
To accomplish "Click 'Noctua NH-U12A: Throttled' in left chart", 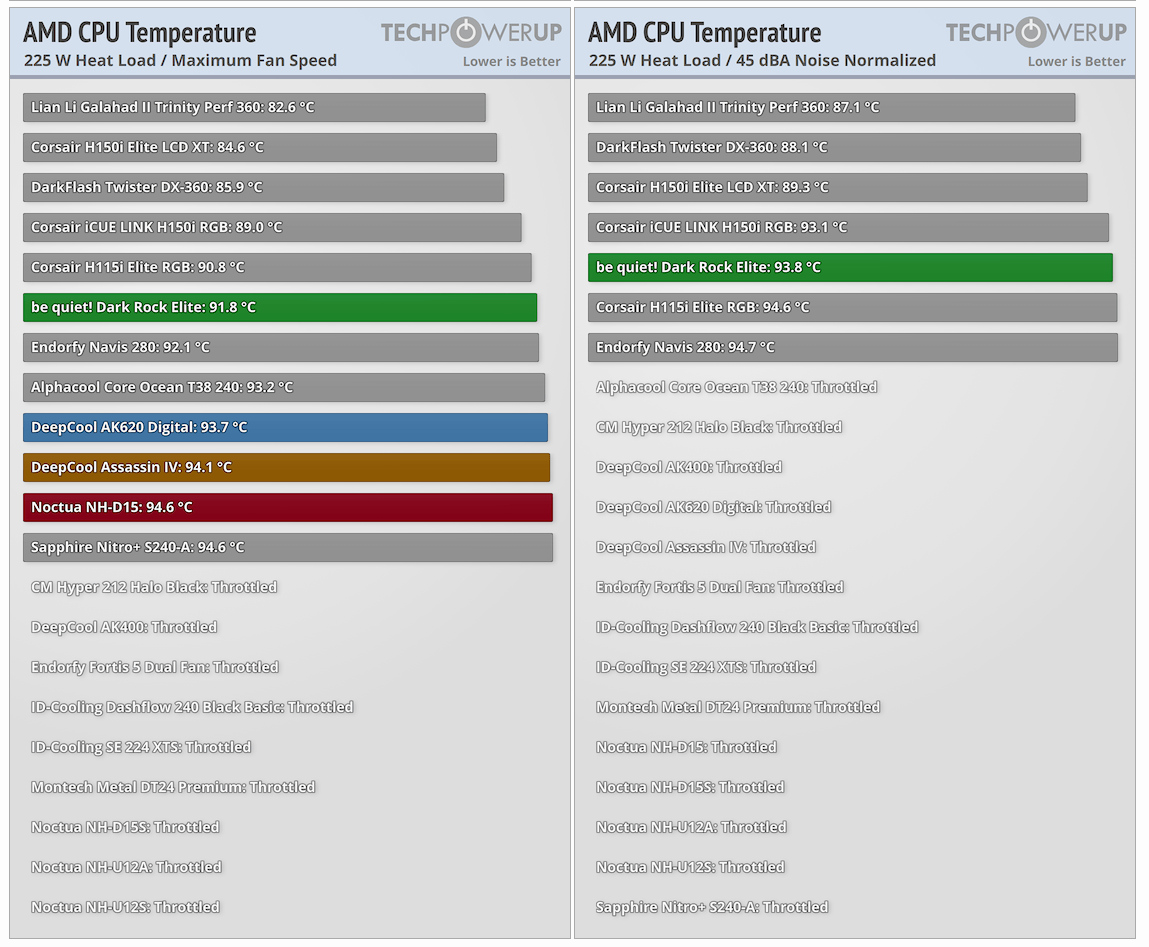I will click(126, 867).
